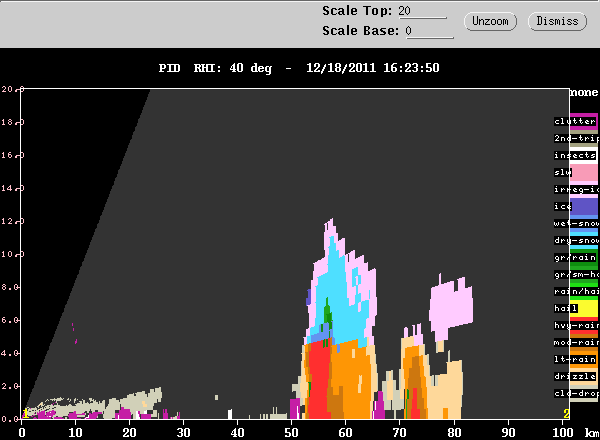Click the Dismiss button
This screenshot has width=600, height=440.
click(x=557, y=21)
